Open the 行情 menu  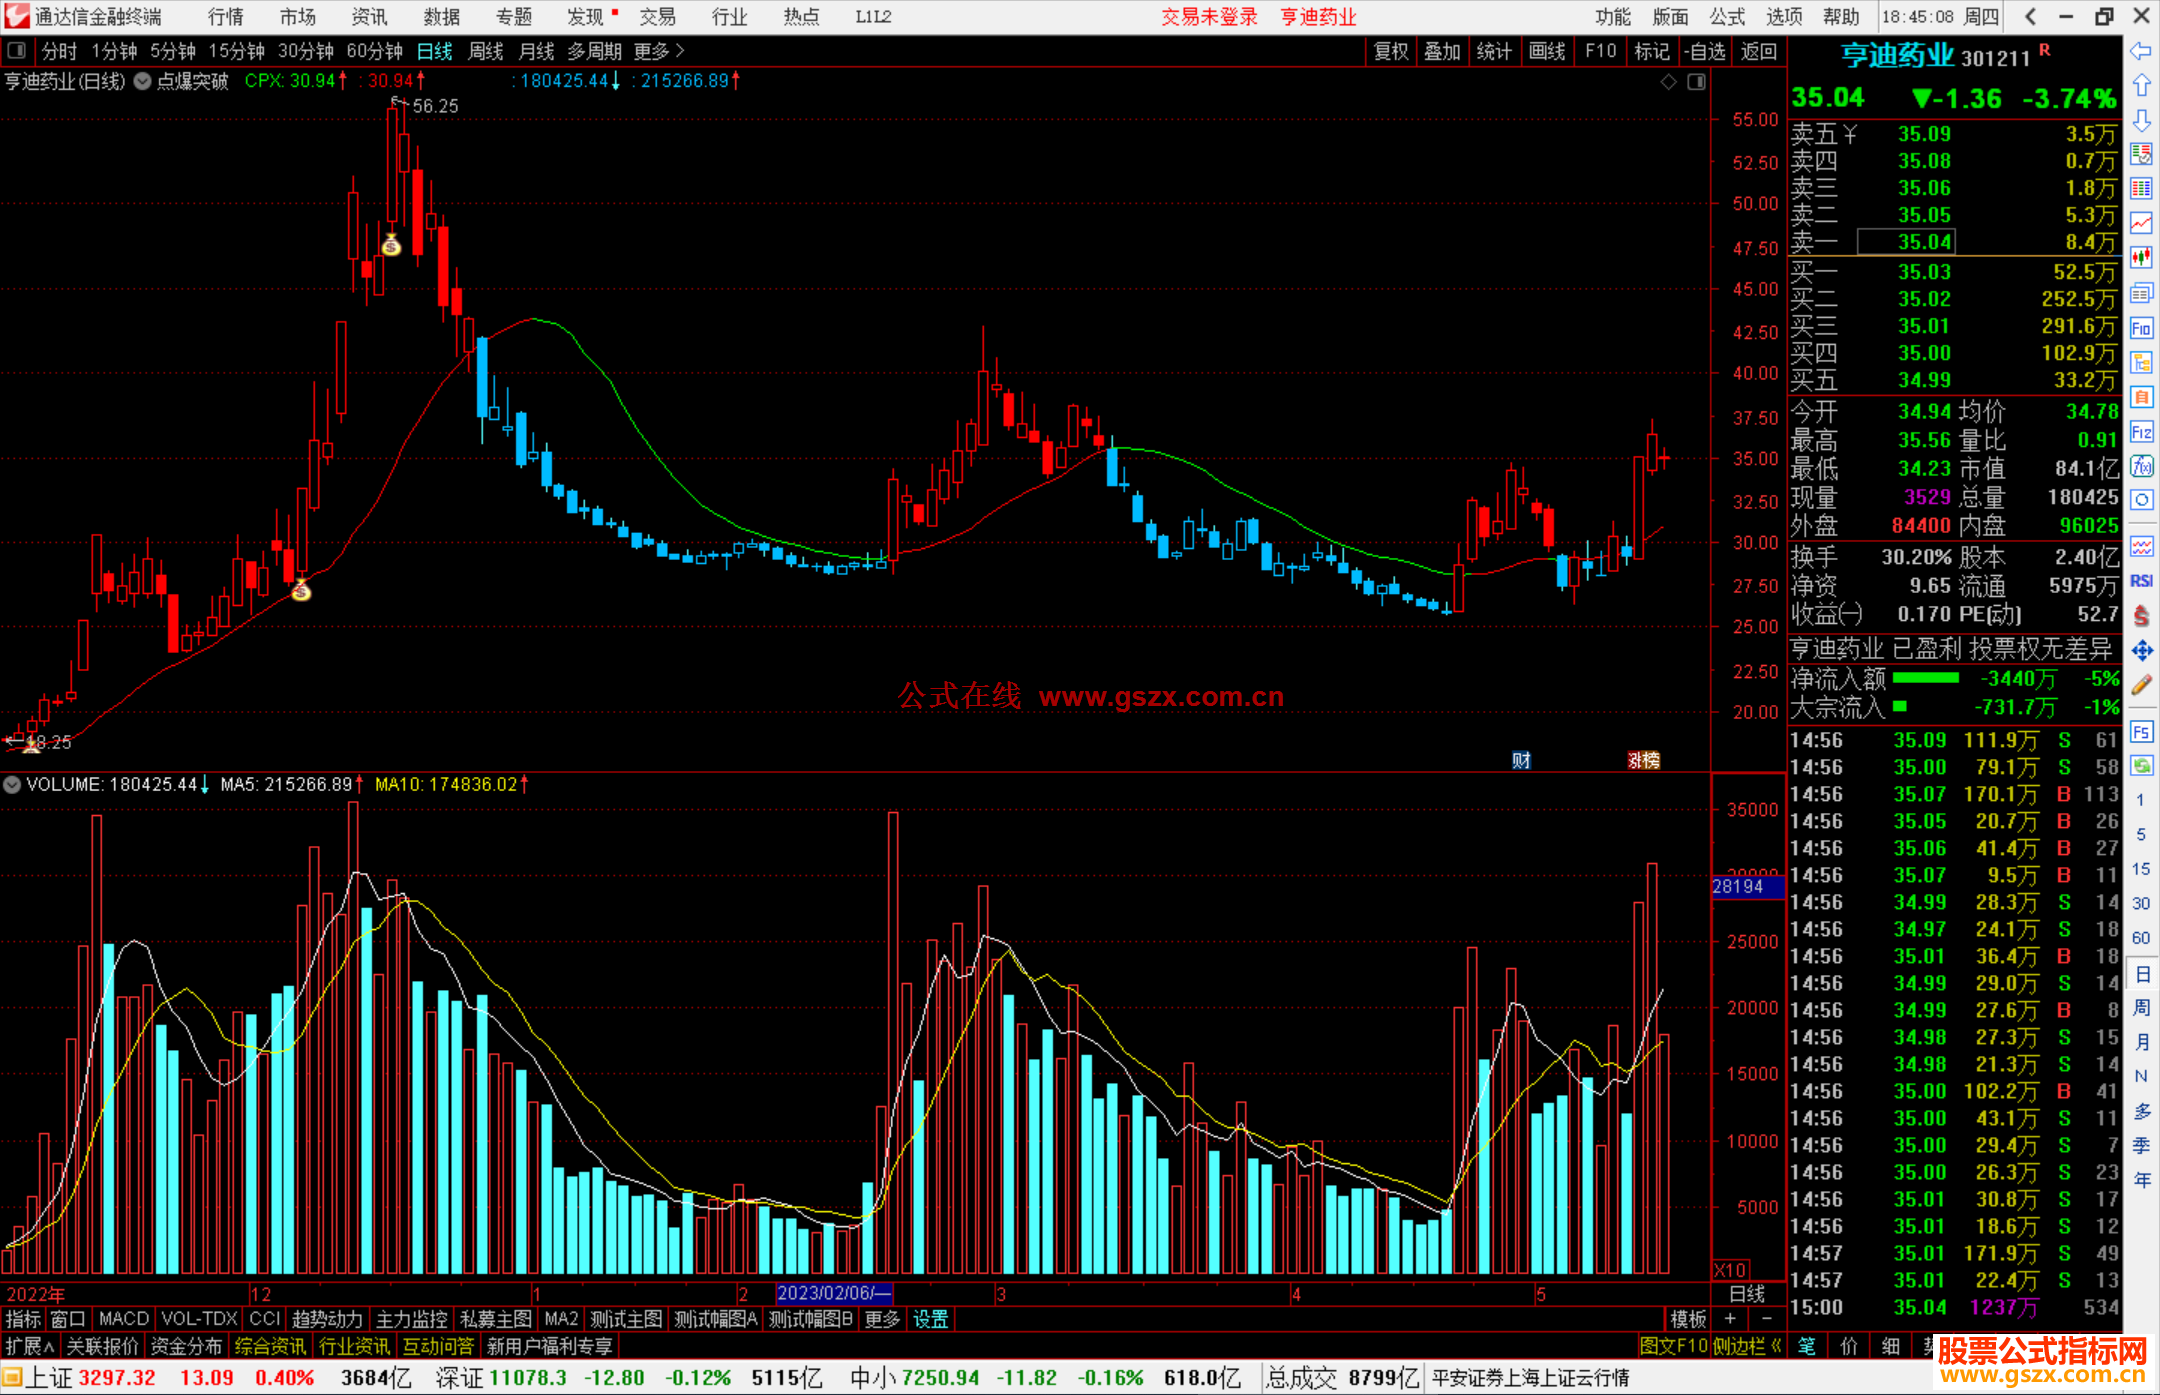click(225, 16)
